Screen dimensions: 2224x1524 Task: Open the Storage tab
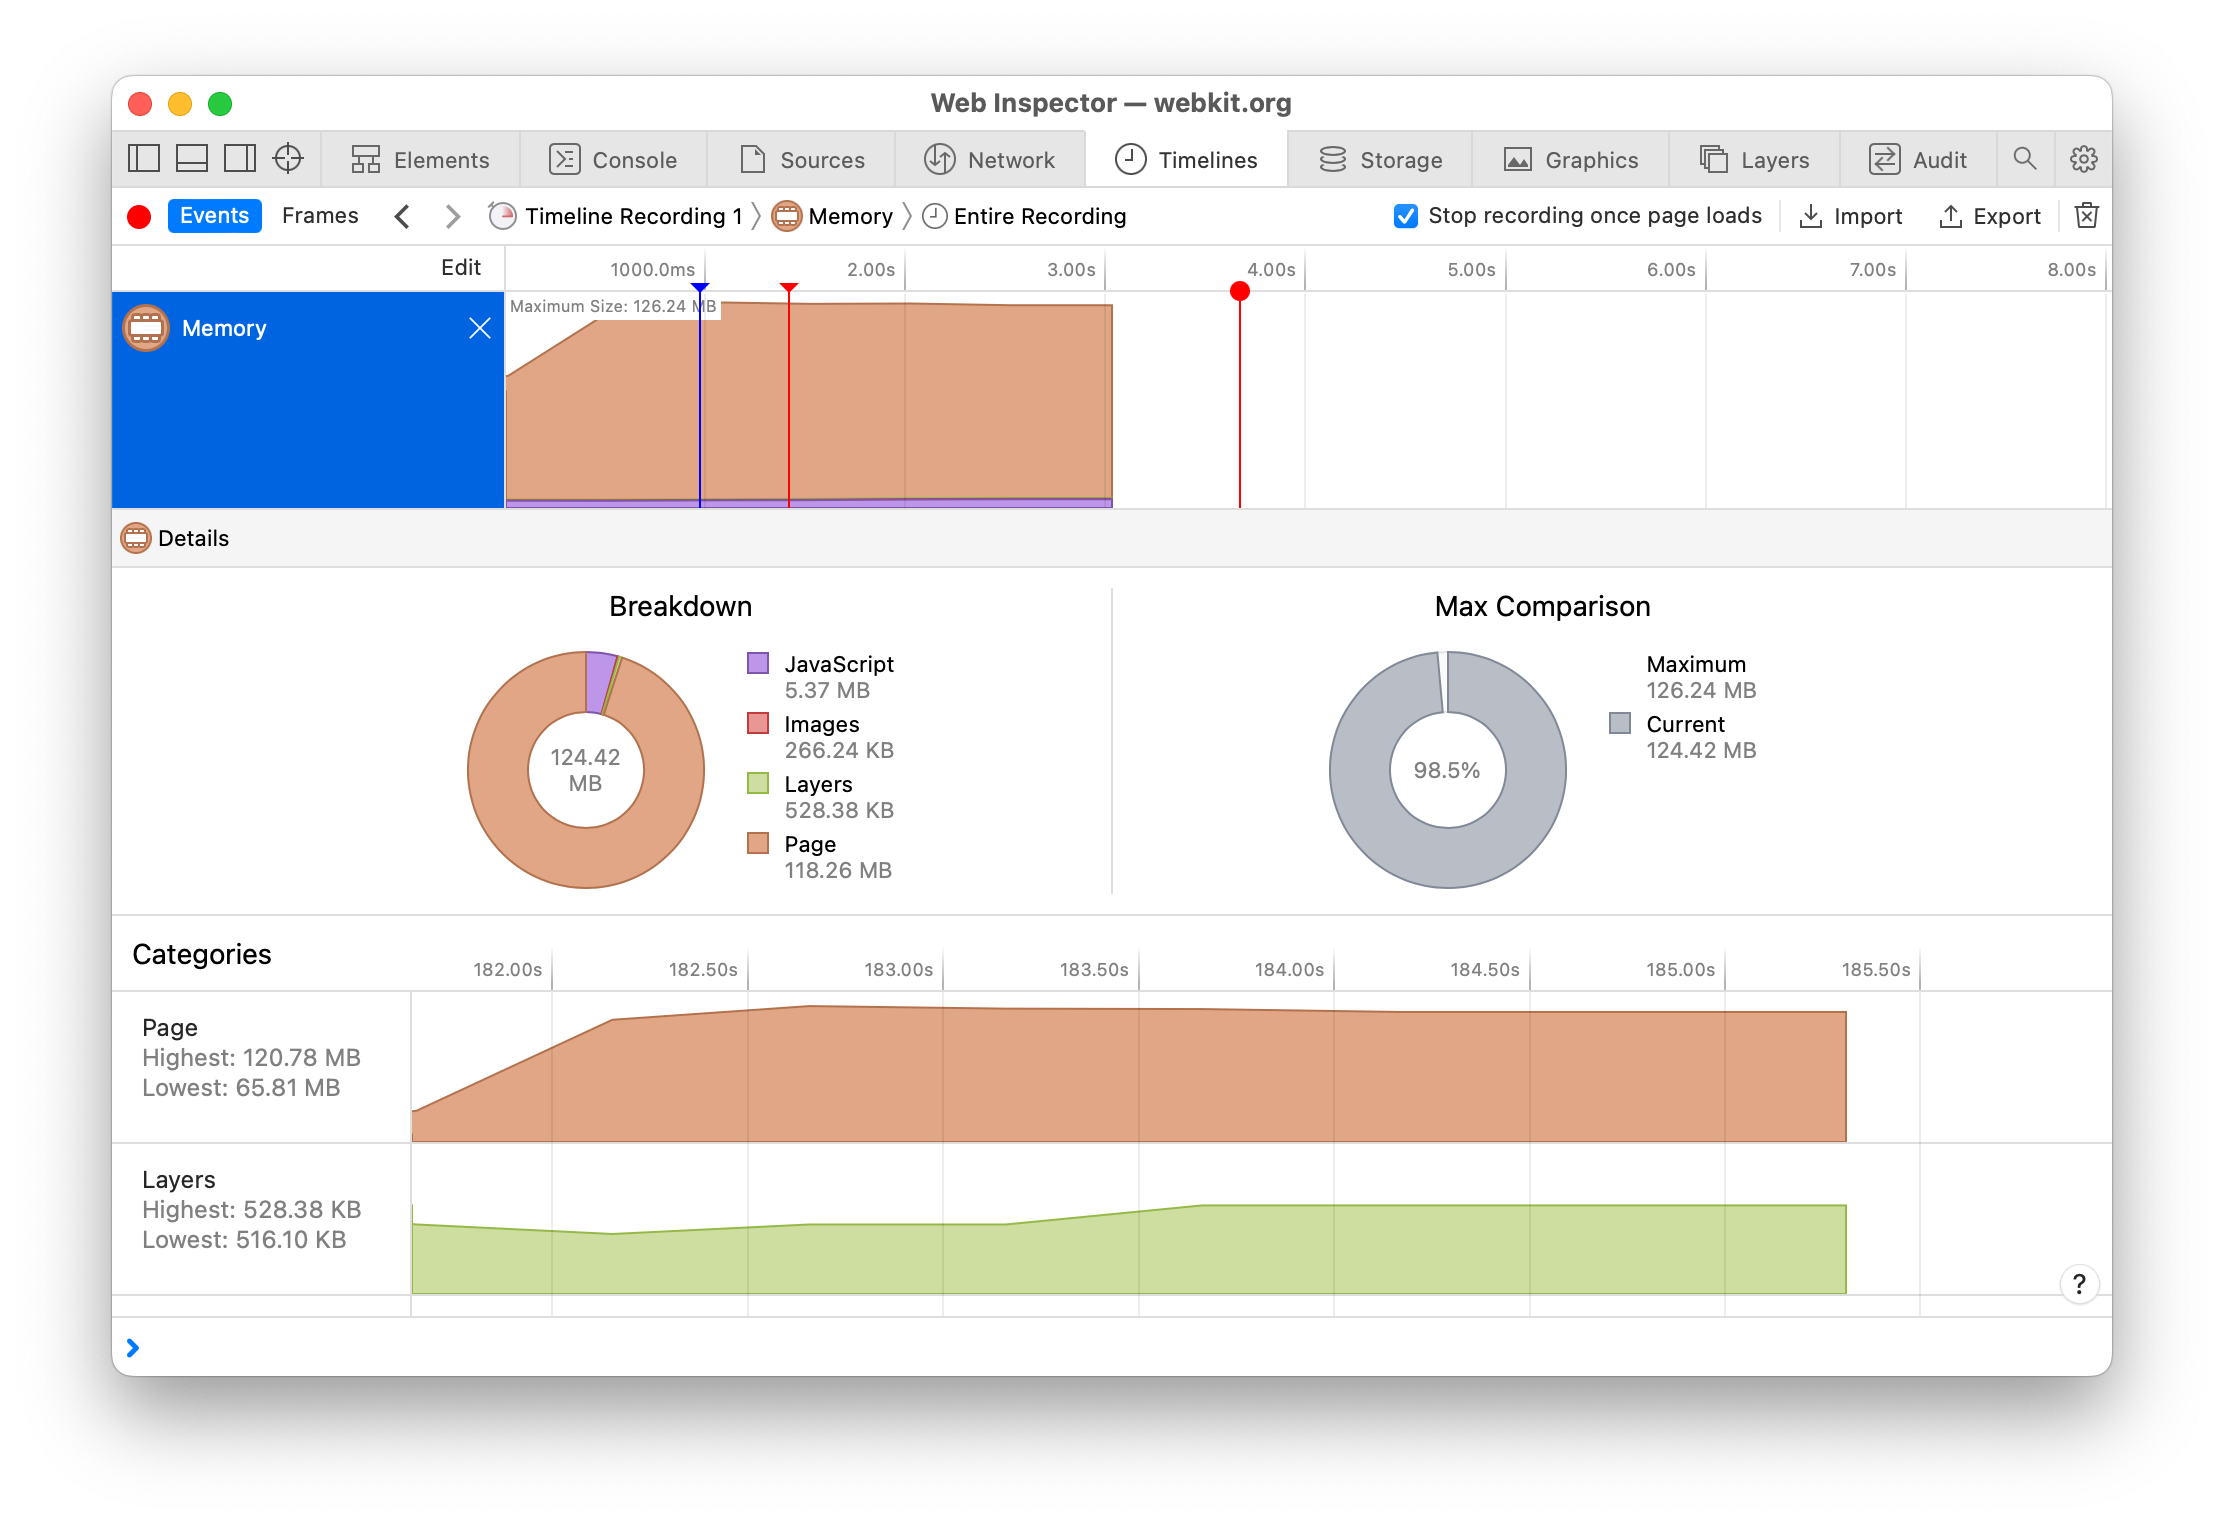[x=1381, y=159]
